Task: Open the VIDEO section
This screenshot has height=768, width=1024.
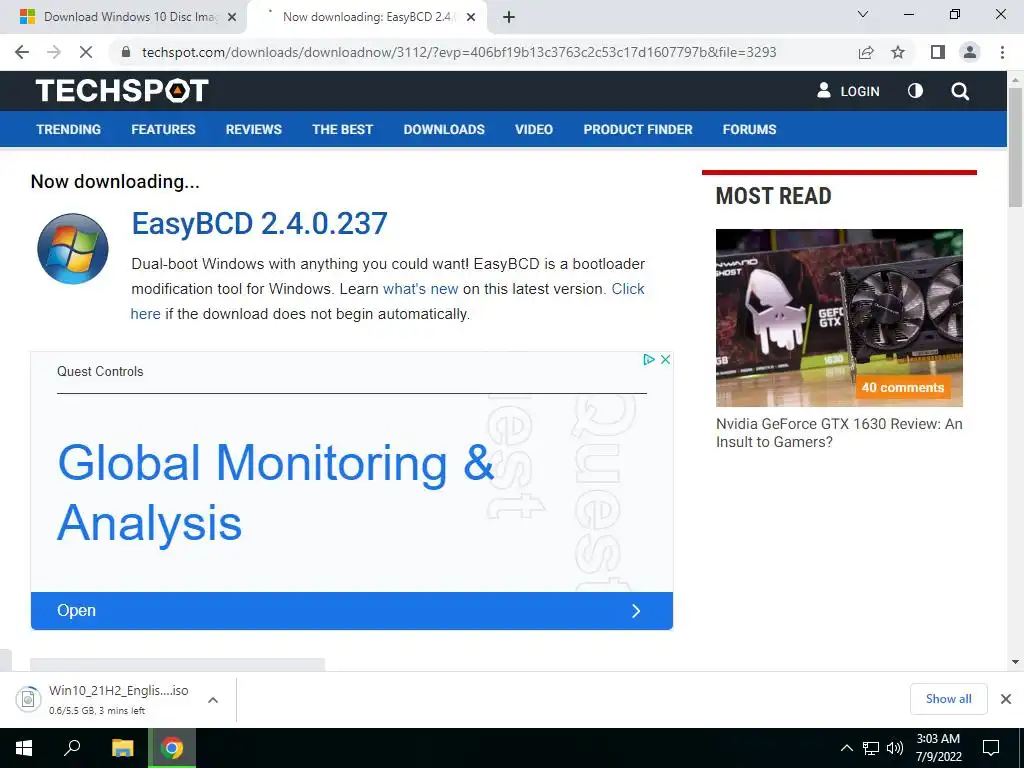Action: 534,129
